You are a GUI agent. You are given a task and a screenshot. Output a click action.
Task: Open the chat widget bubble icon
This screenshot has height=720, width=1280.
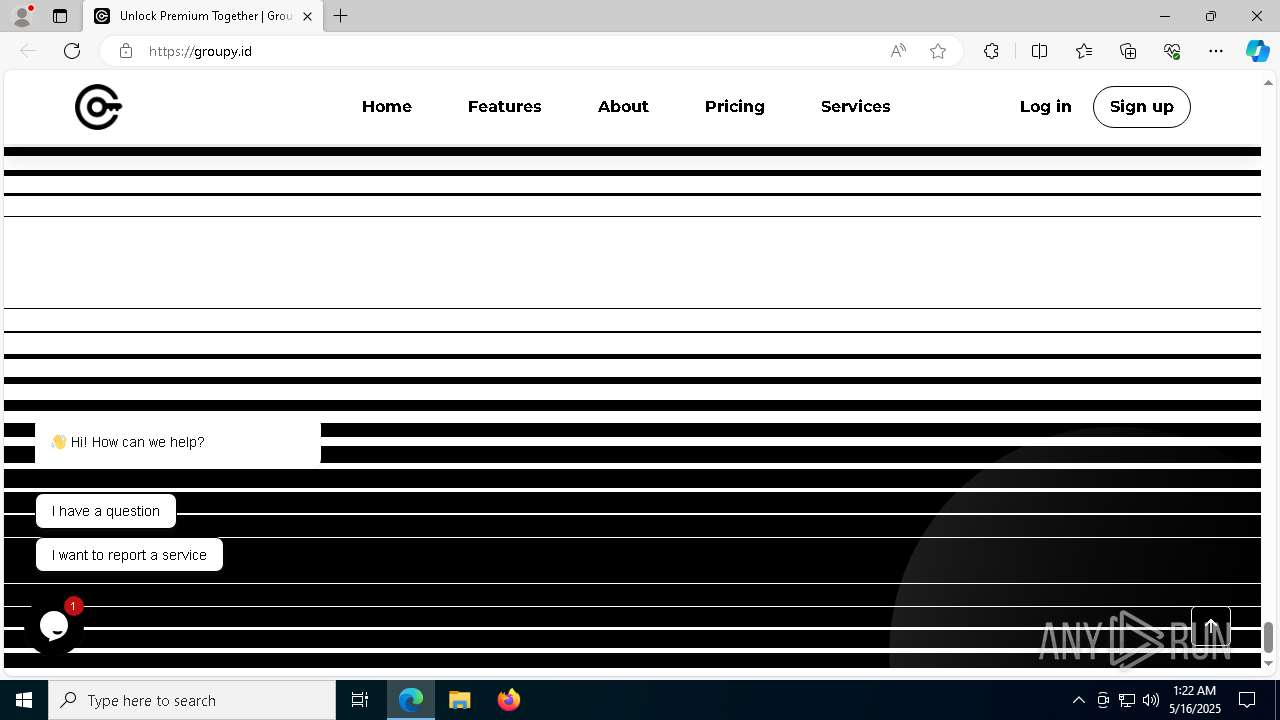(54, 626)
